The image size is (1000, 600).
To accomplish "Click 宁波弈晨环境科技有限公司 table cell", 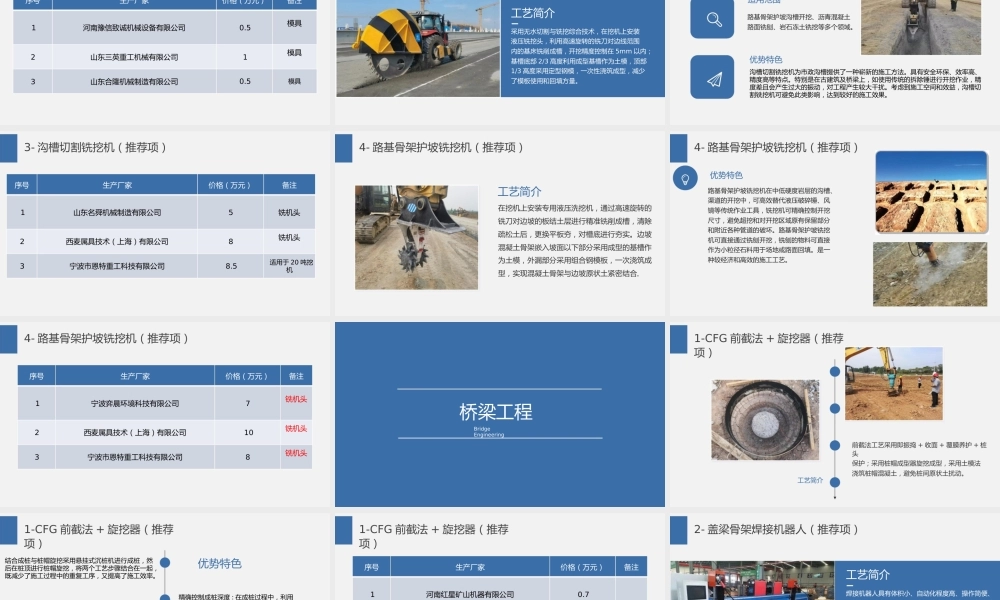I will click(135, 404).
